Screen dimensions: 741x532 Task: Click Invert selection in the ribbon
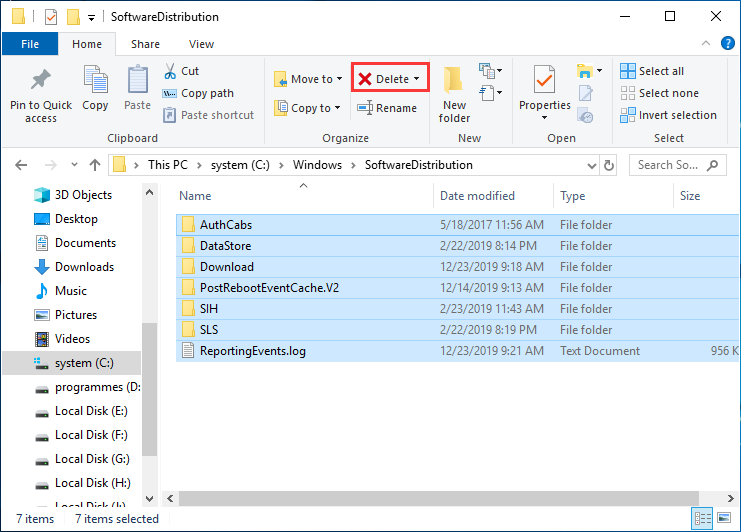pos(668,115)
